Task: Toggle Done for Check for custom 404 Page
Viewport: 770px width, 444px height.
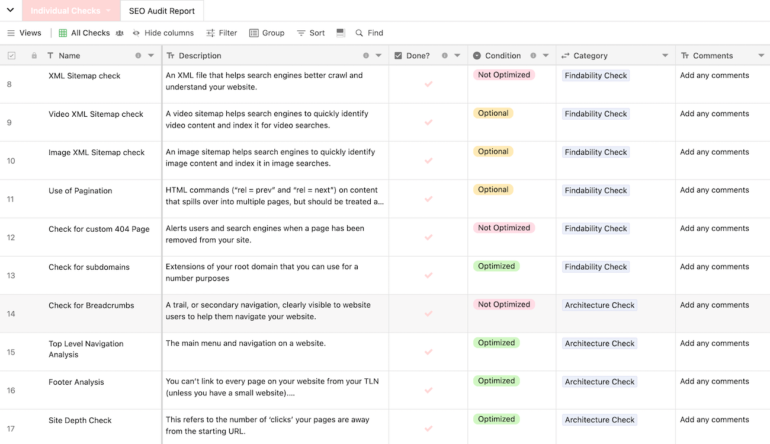Action: pos(428,237)
